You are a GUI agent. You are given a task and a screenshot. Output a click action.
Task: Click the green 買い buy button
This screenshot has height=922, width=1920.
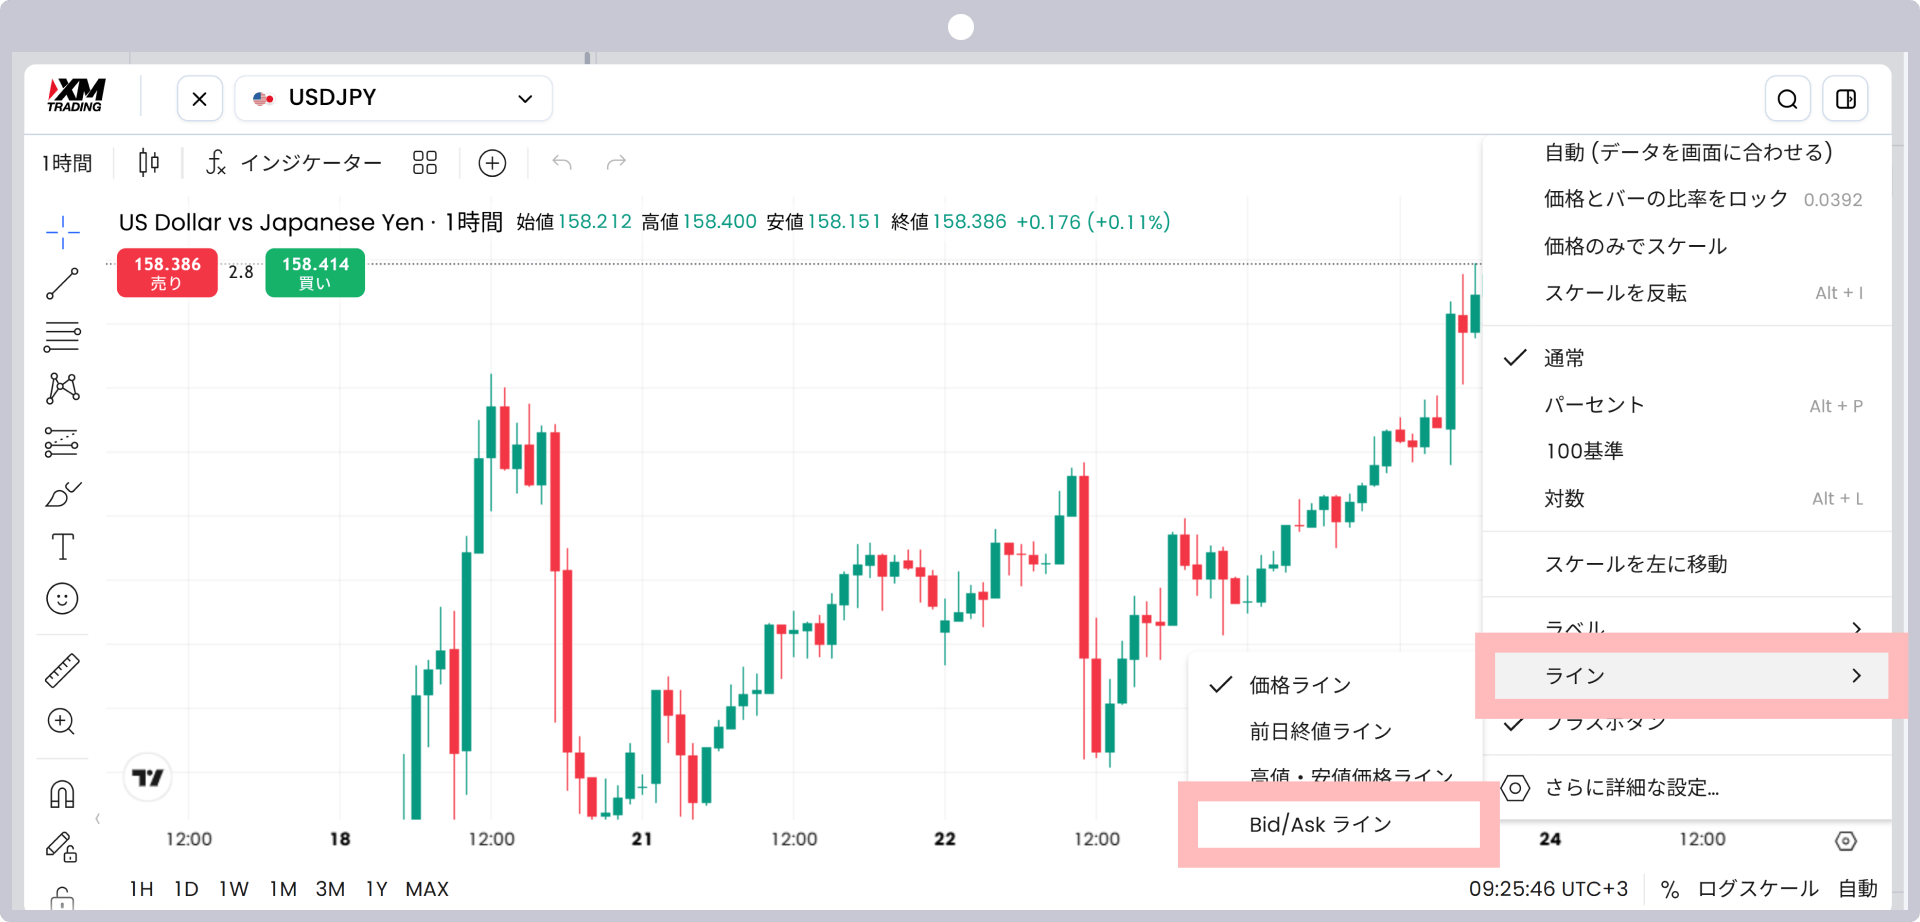[x=315, y=273]
